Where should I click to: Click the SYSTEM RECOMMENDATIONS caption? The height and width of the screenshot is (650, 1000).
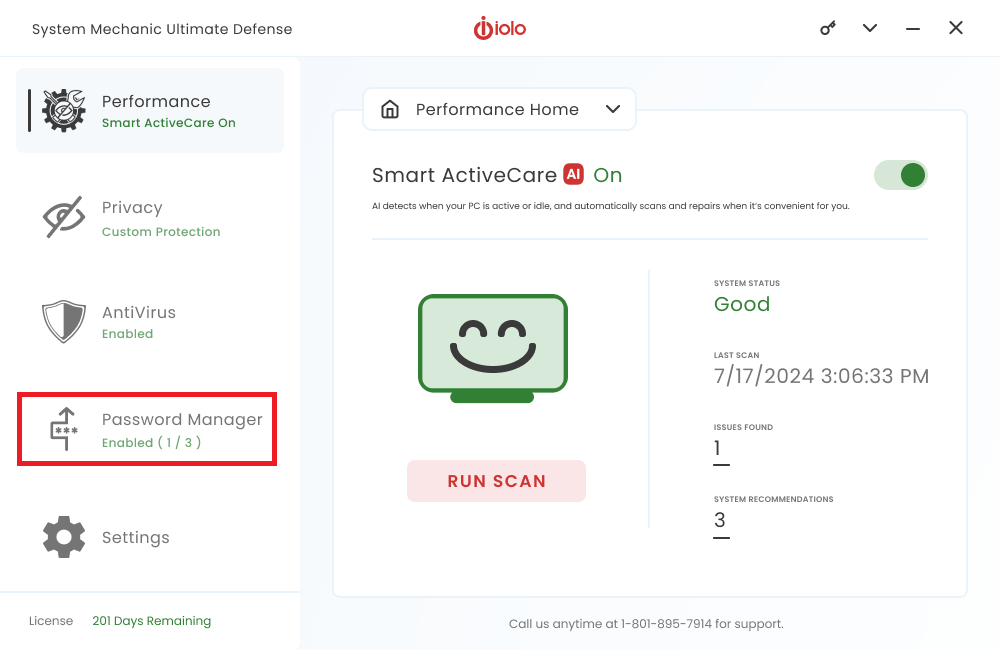click(x=774, y=499)
